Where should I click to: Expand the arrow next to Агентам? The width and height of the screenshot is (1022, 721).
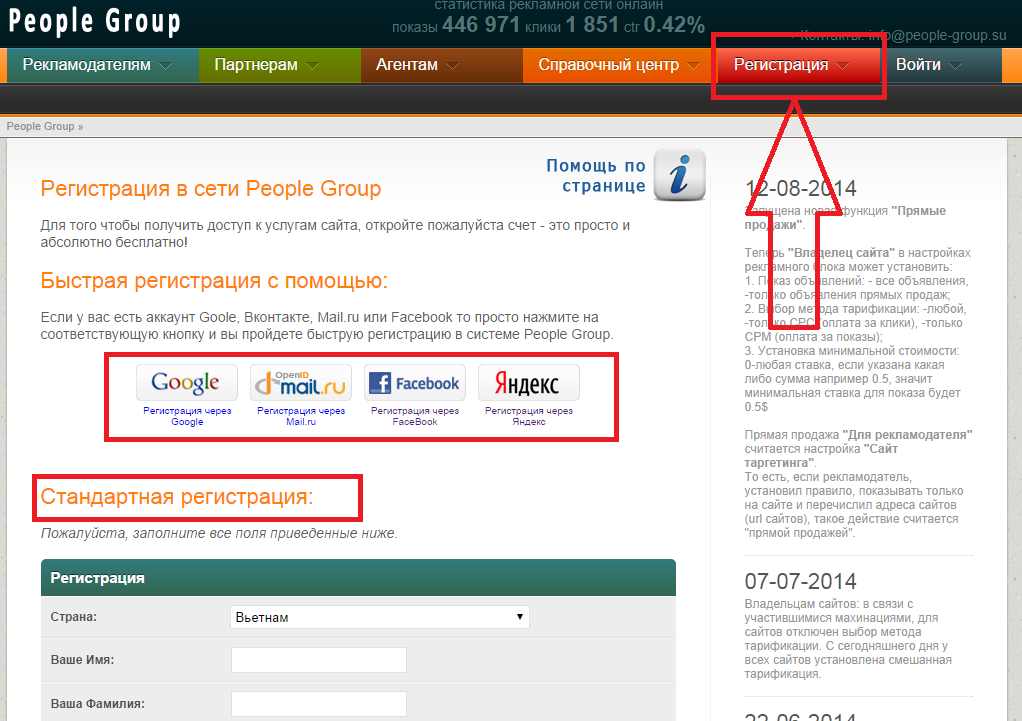tap(452, 66)
